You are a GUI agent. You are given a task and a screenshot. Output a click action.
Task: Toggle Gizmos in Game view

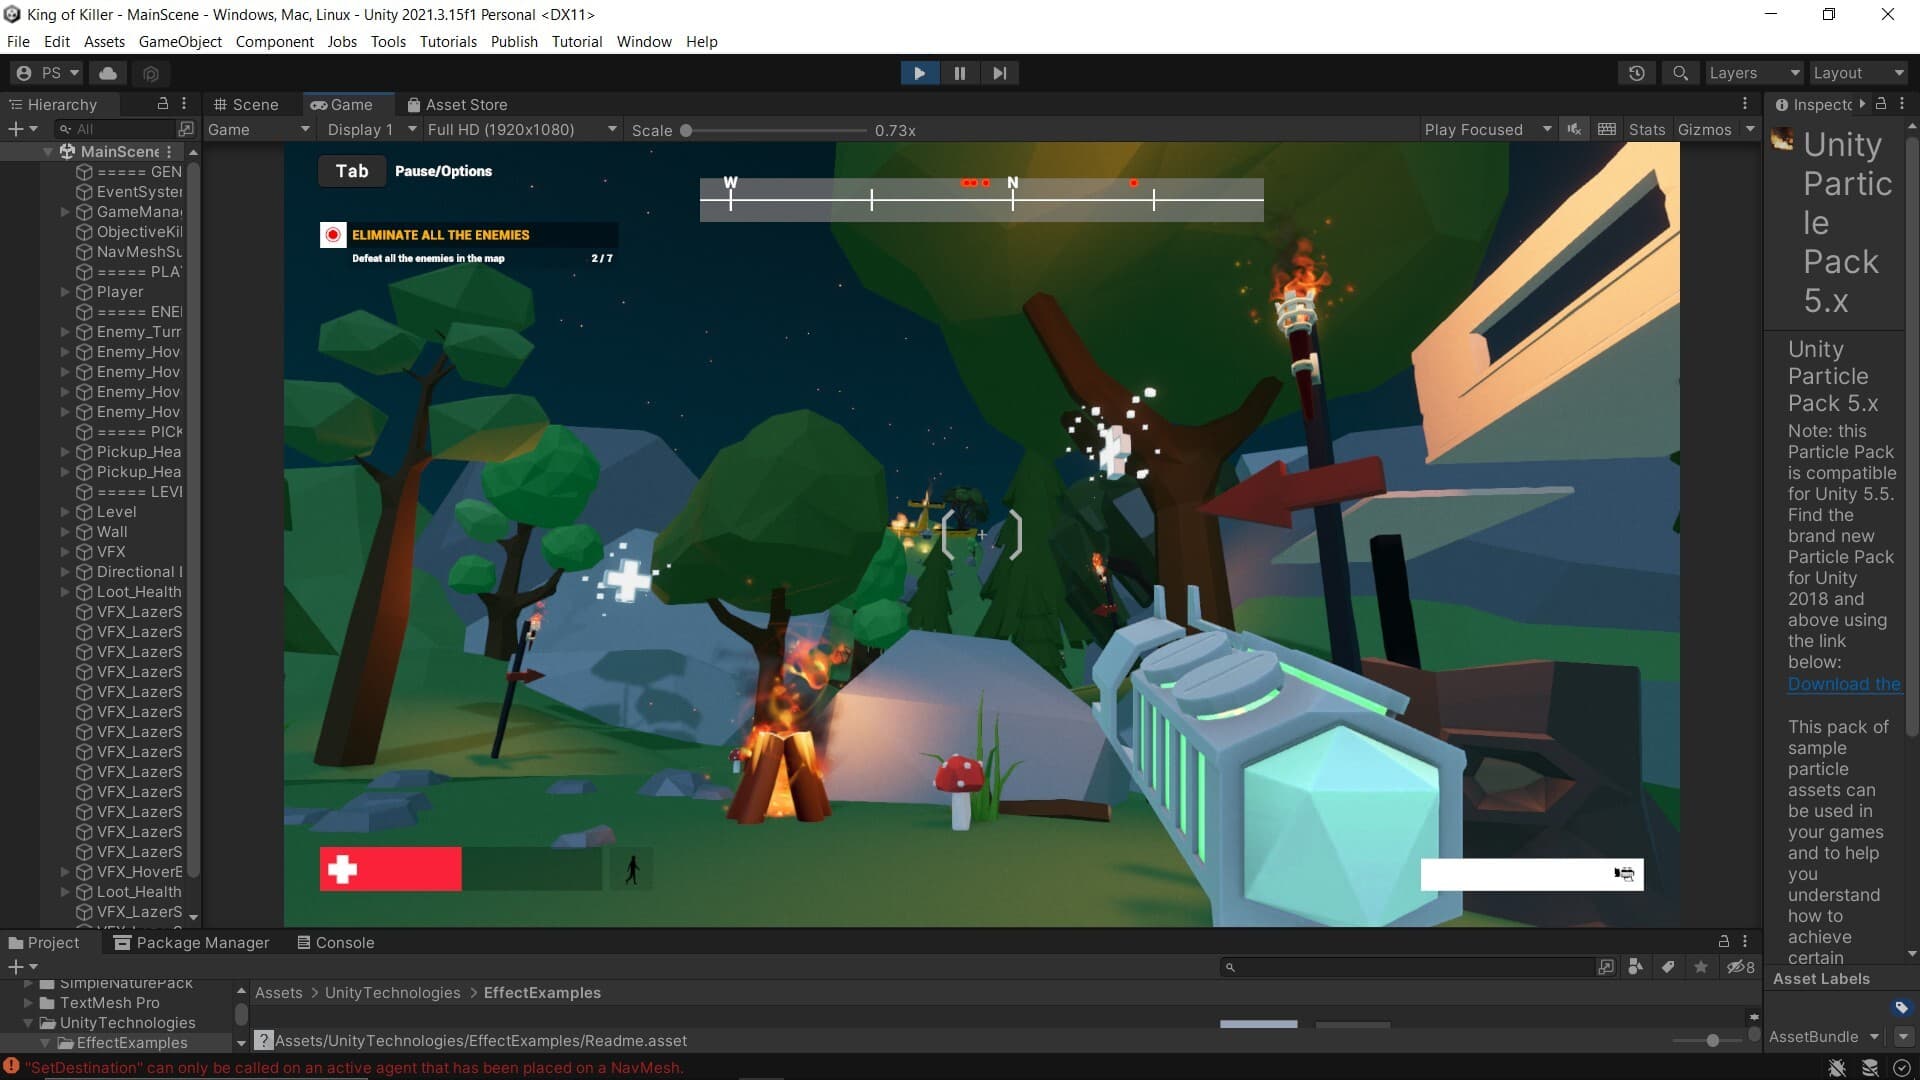click(x=1704, y=129)
